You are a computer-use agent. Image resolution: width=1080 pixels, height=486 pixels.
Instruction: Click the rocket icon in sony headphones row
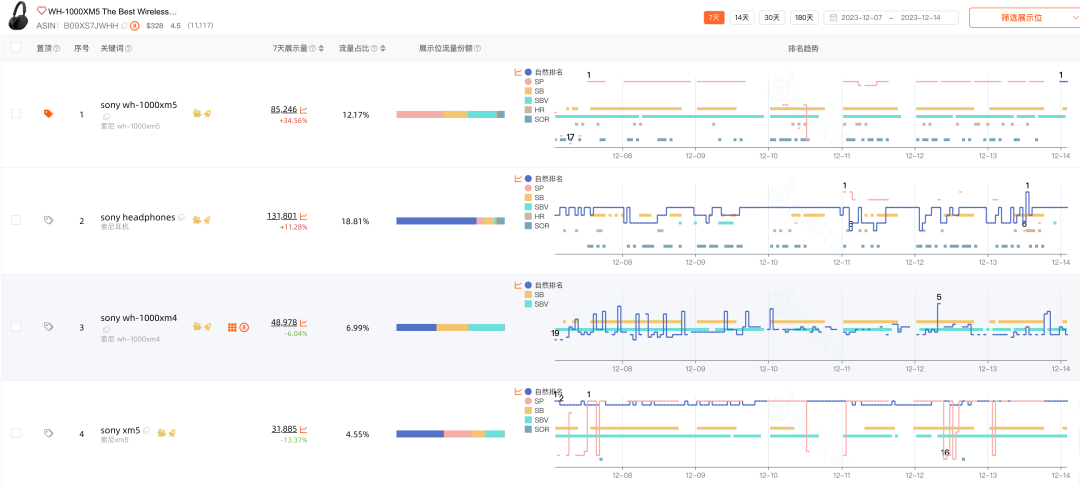click(x=207, y=220)
